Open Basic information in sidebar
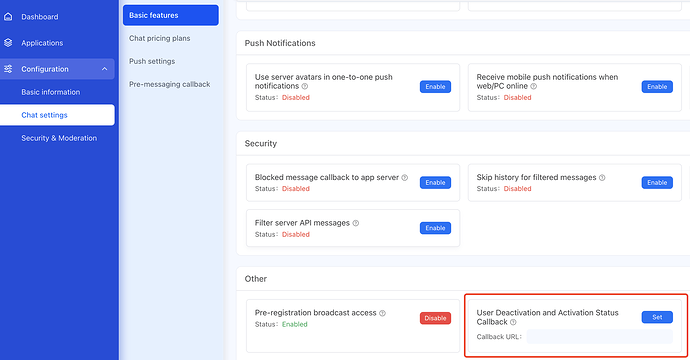This screenshot has height=360, width=690. point(51,92)
